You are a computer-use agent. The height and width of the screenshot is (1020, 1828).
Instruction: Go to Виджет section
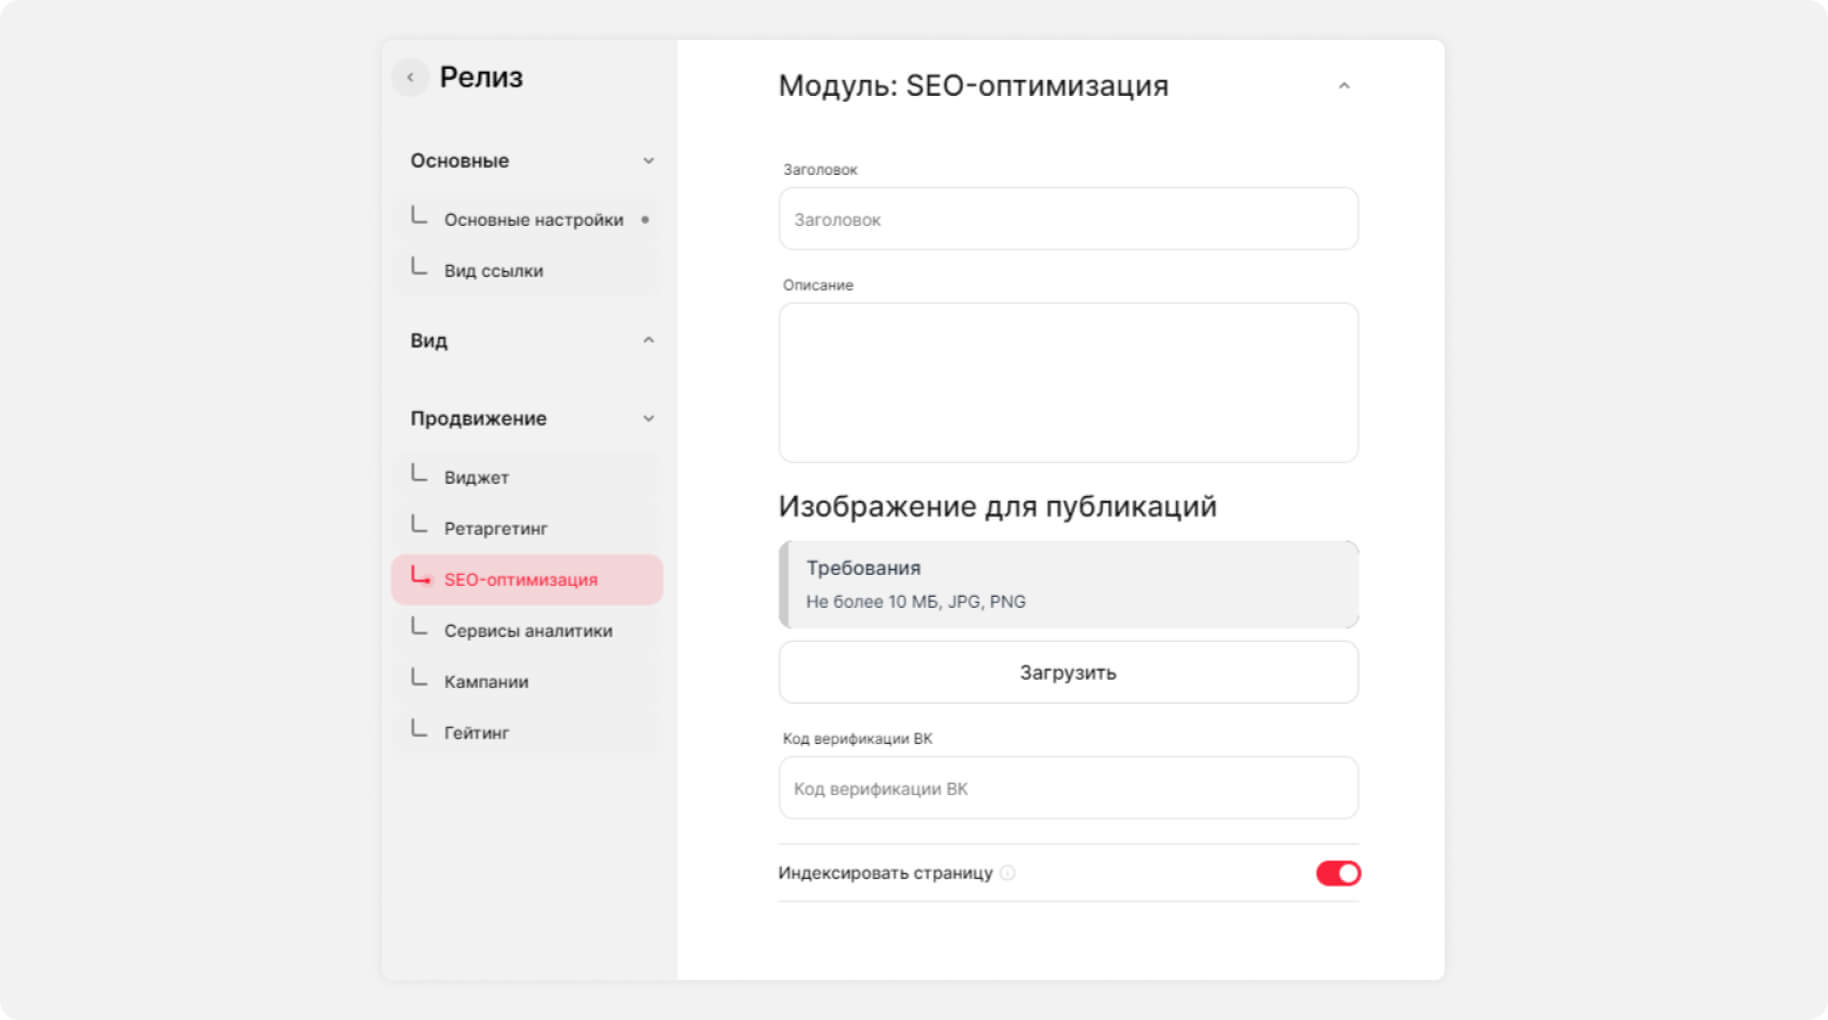[477, 478]
